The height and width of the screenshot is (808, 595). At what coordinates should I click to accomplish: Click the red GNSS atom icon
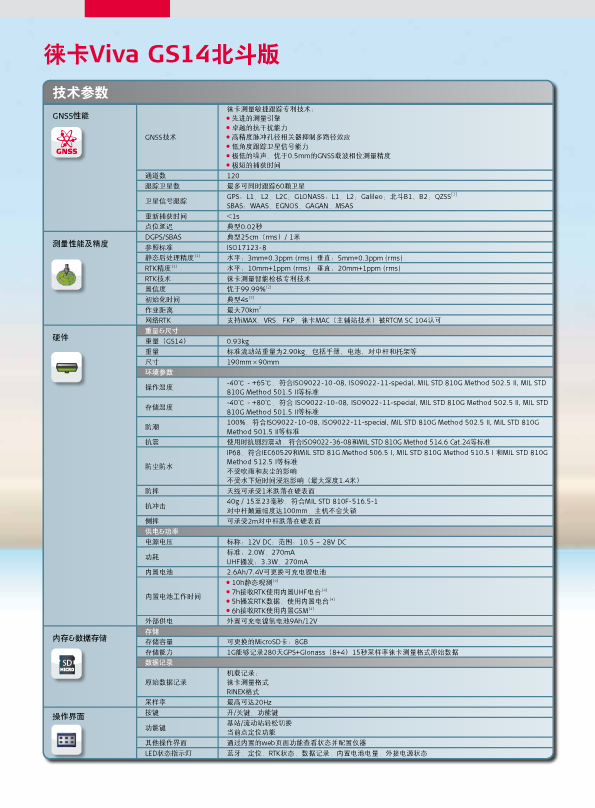click(66, 142)
